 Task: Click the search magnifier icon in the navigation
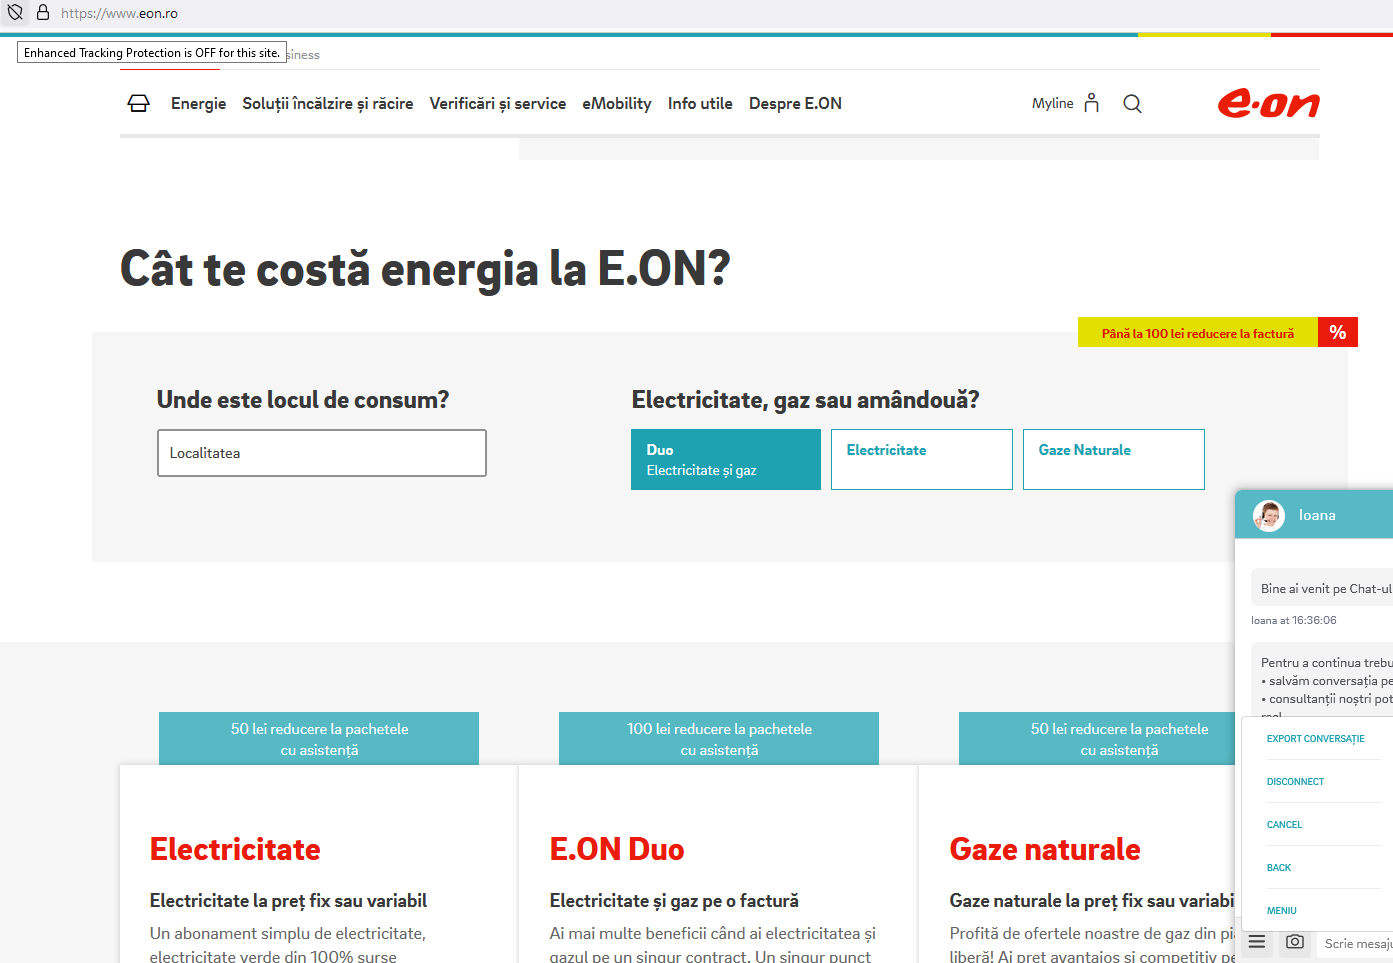(x=1131, y=103)
